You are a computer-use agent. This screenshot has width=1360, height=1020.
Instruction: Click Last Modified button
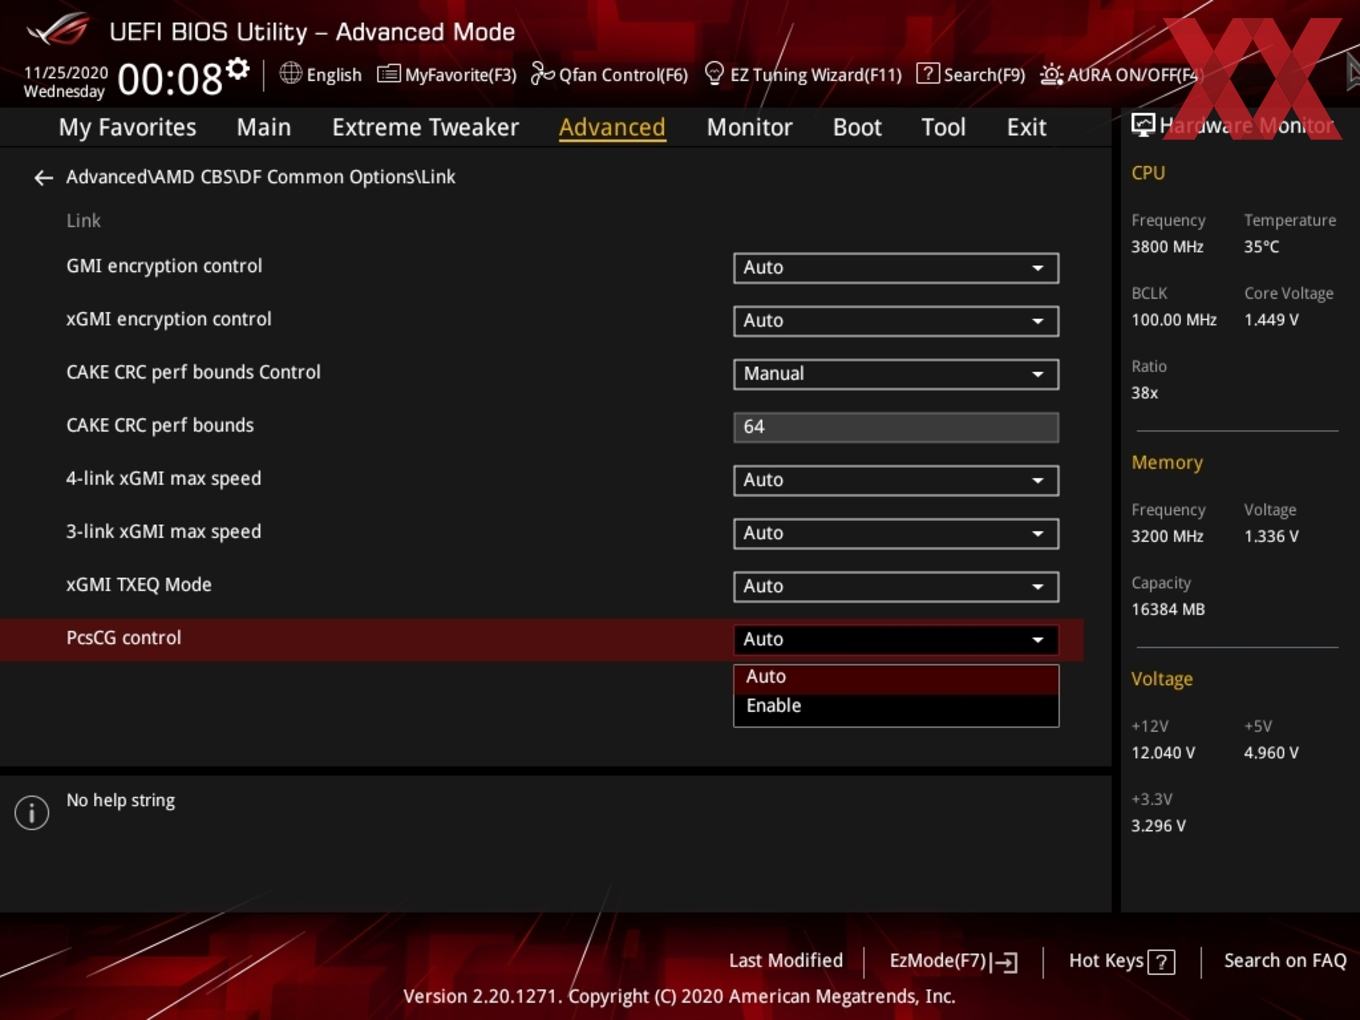tap(785, 961)
